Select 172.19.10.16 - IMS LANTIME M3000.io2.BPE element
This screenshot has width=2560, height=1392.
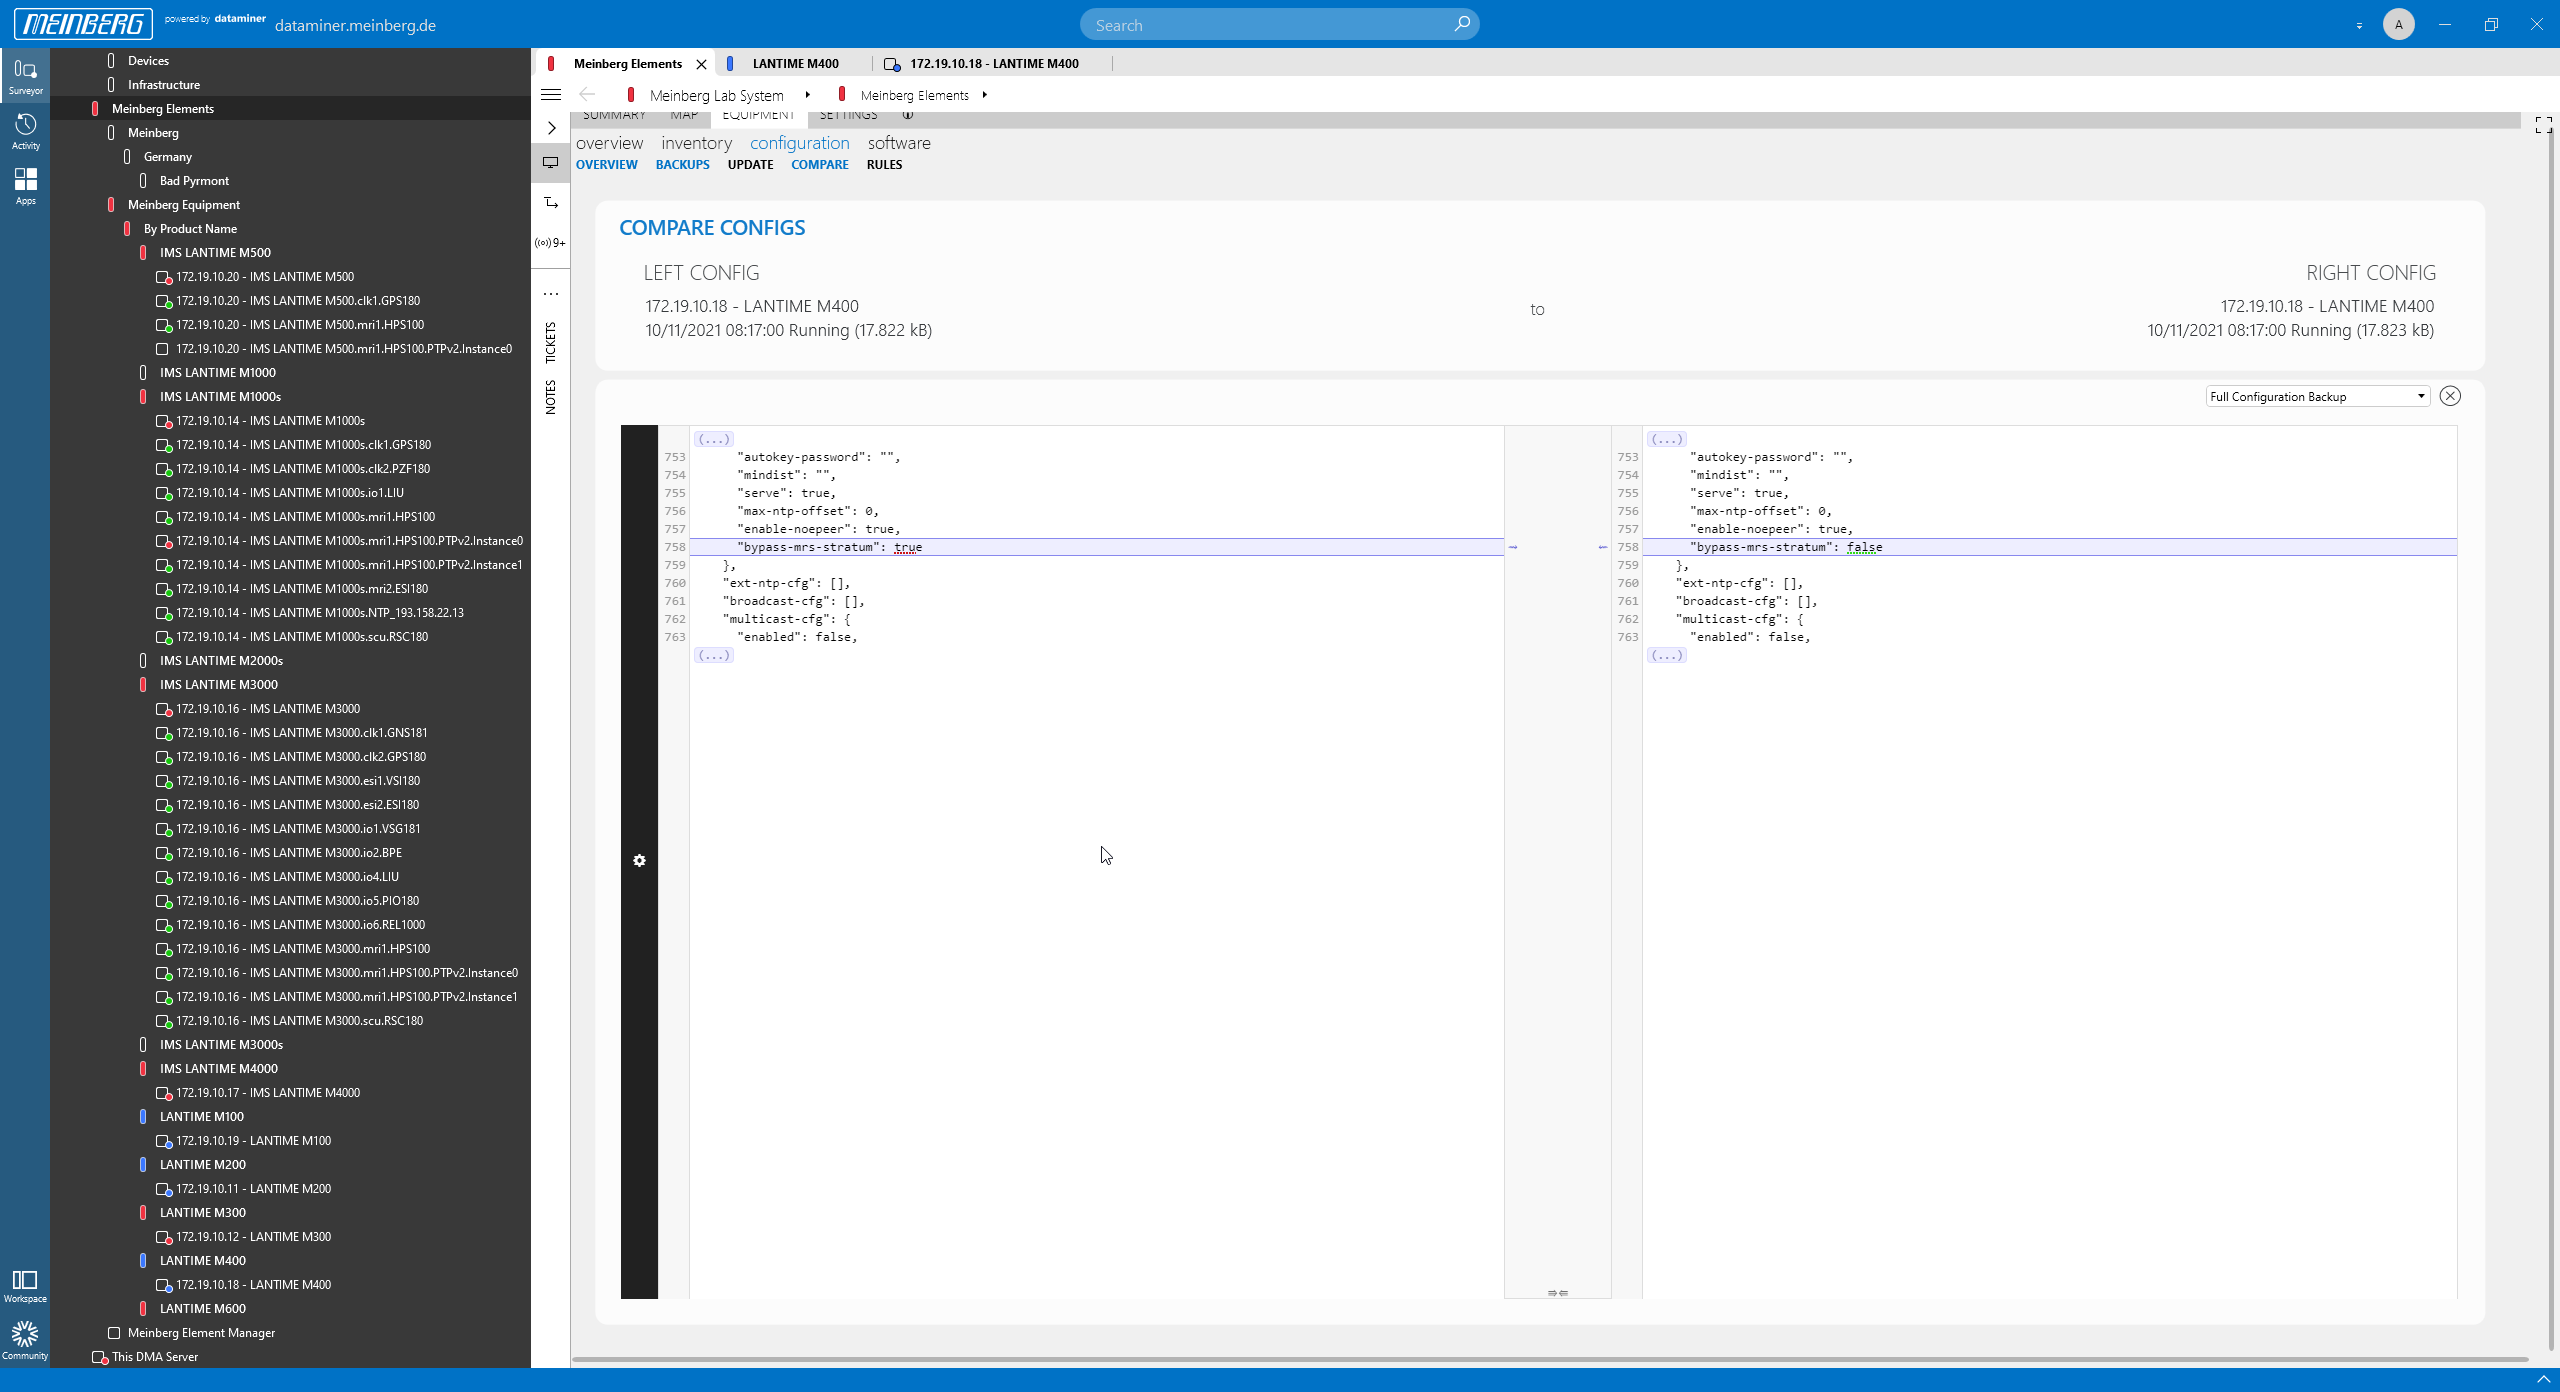pos(289,853)
